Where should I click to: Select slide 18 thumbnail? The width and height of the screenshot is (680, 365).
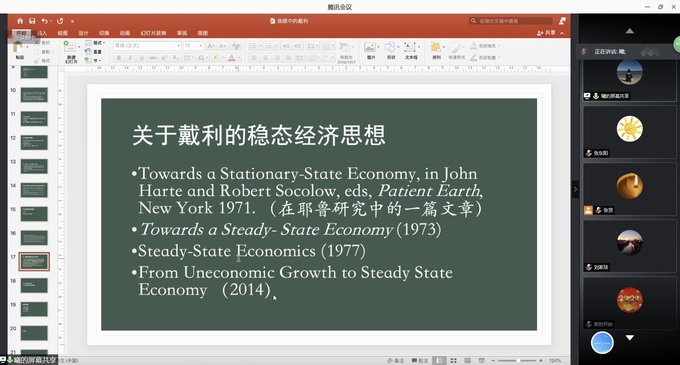pos(34,286)
